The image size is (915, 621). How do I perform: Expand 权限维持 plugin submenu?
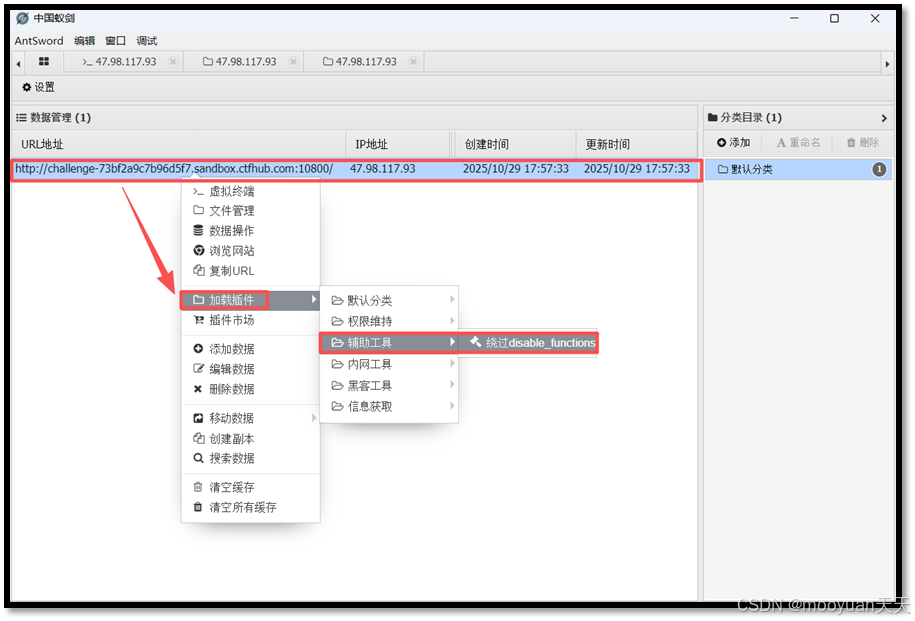click(x=389, y=321)
